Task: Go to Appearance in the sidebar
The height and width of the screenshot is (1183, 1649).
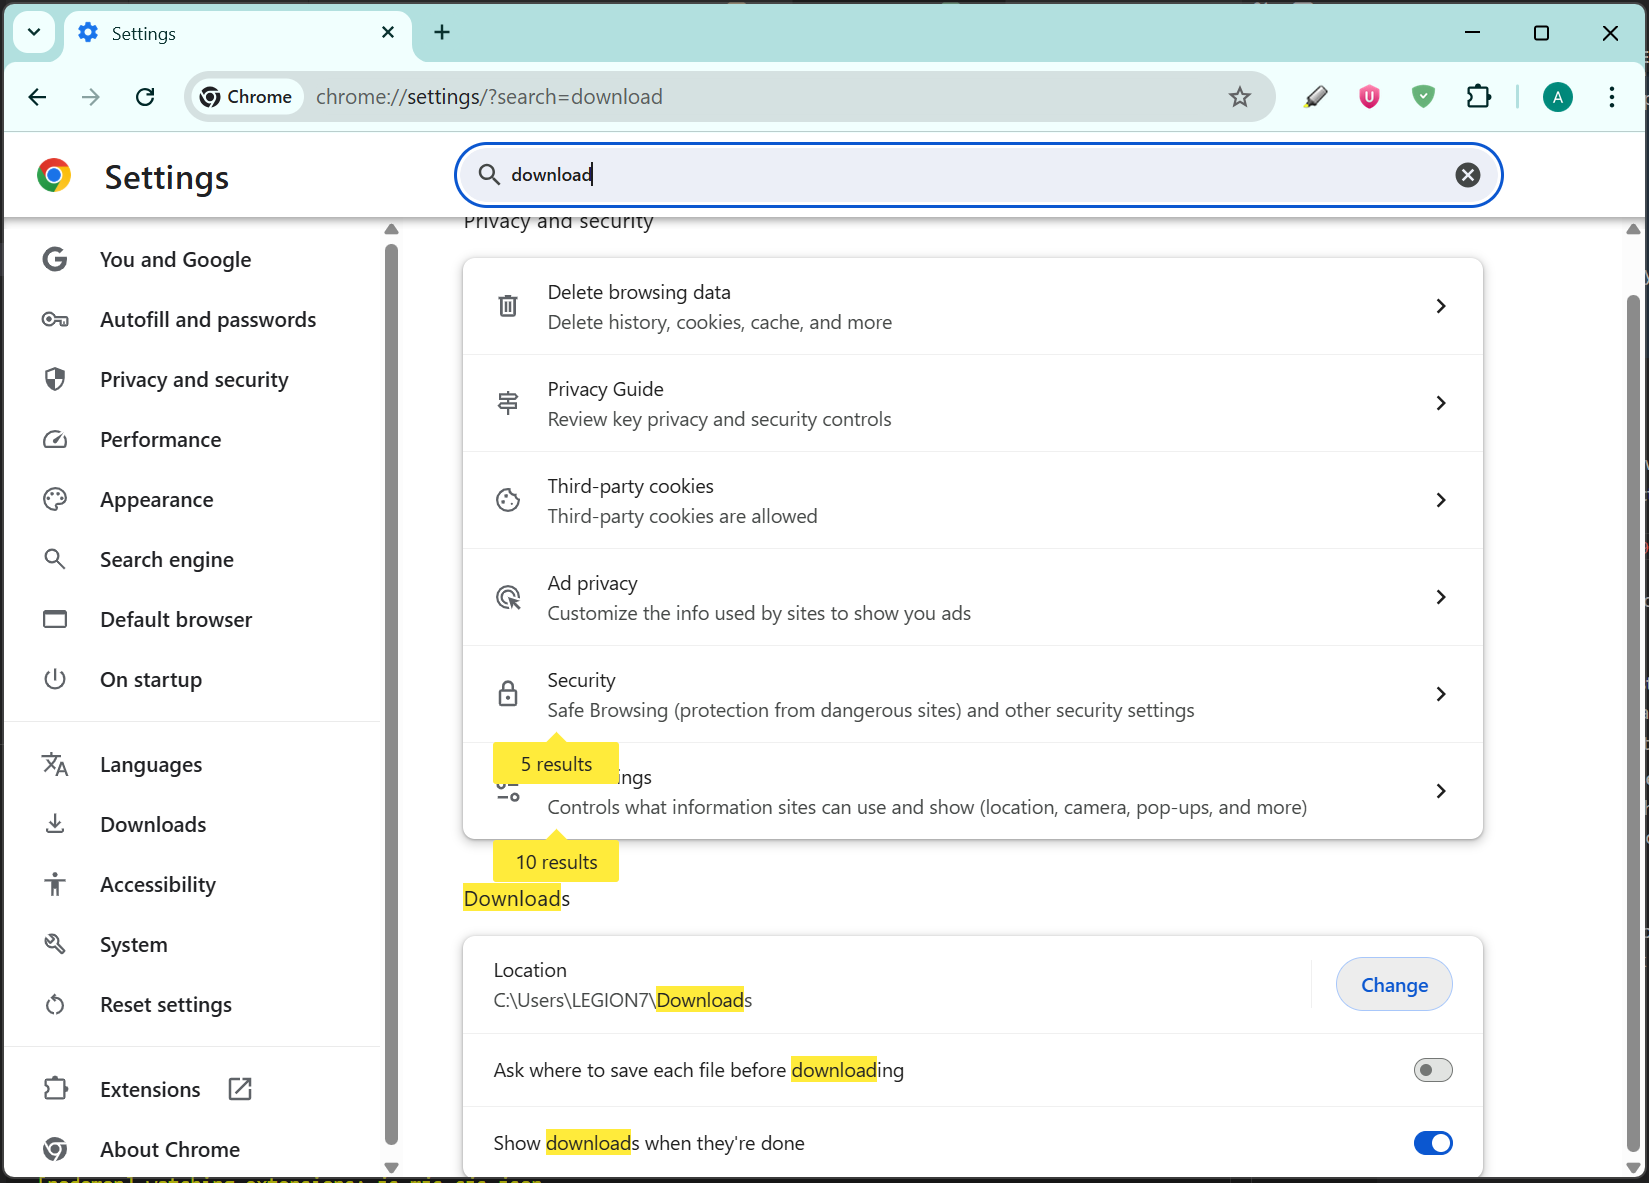Action: (x=156, y=500)
